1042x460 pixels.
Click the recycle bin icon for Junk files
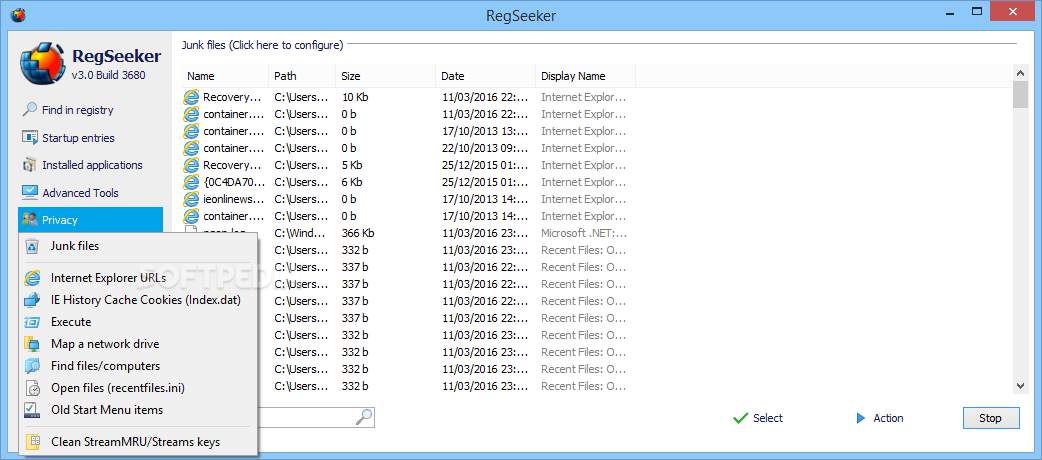click(x=32, y=247)
